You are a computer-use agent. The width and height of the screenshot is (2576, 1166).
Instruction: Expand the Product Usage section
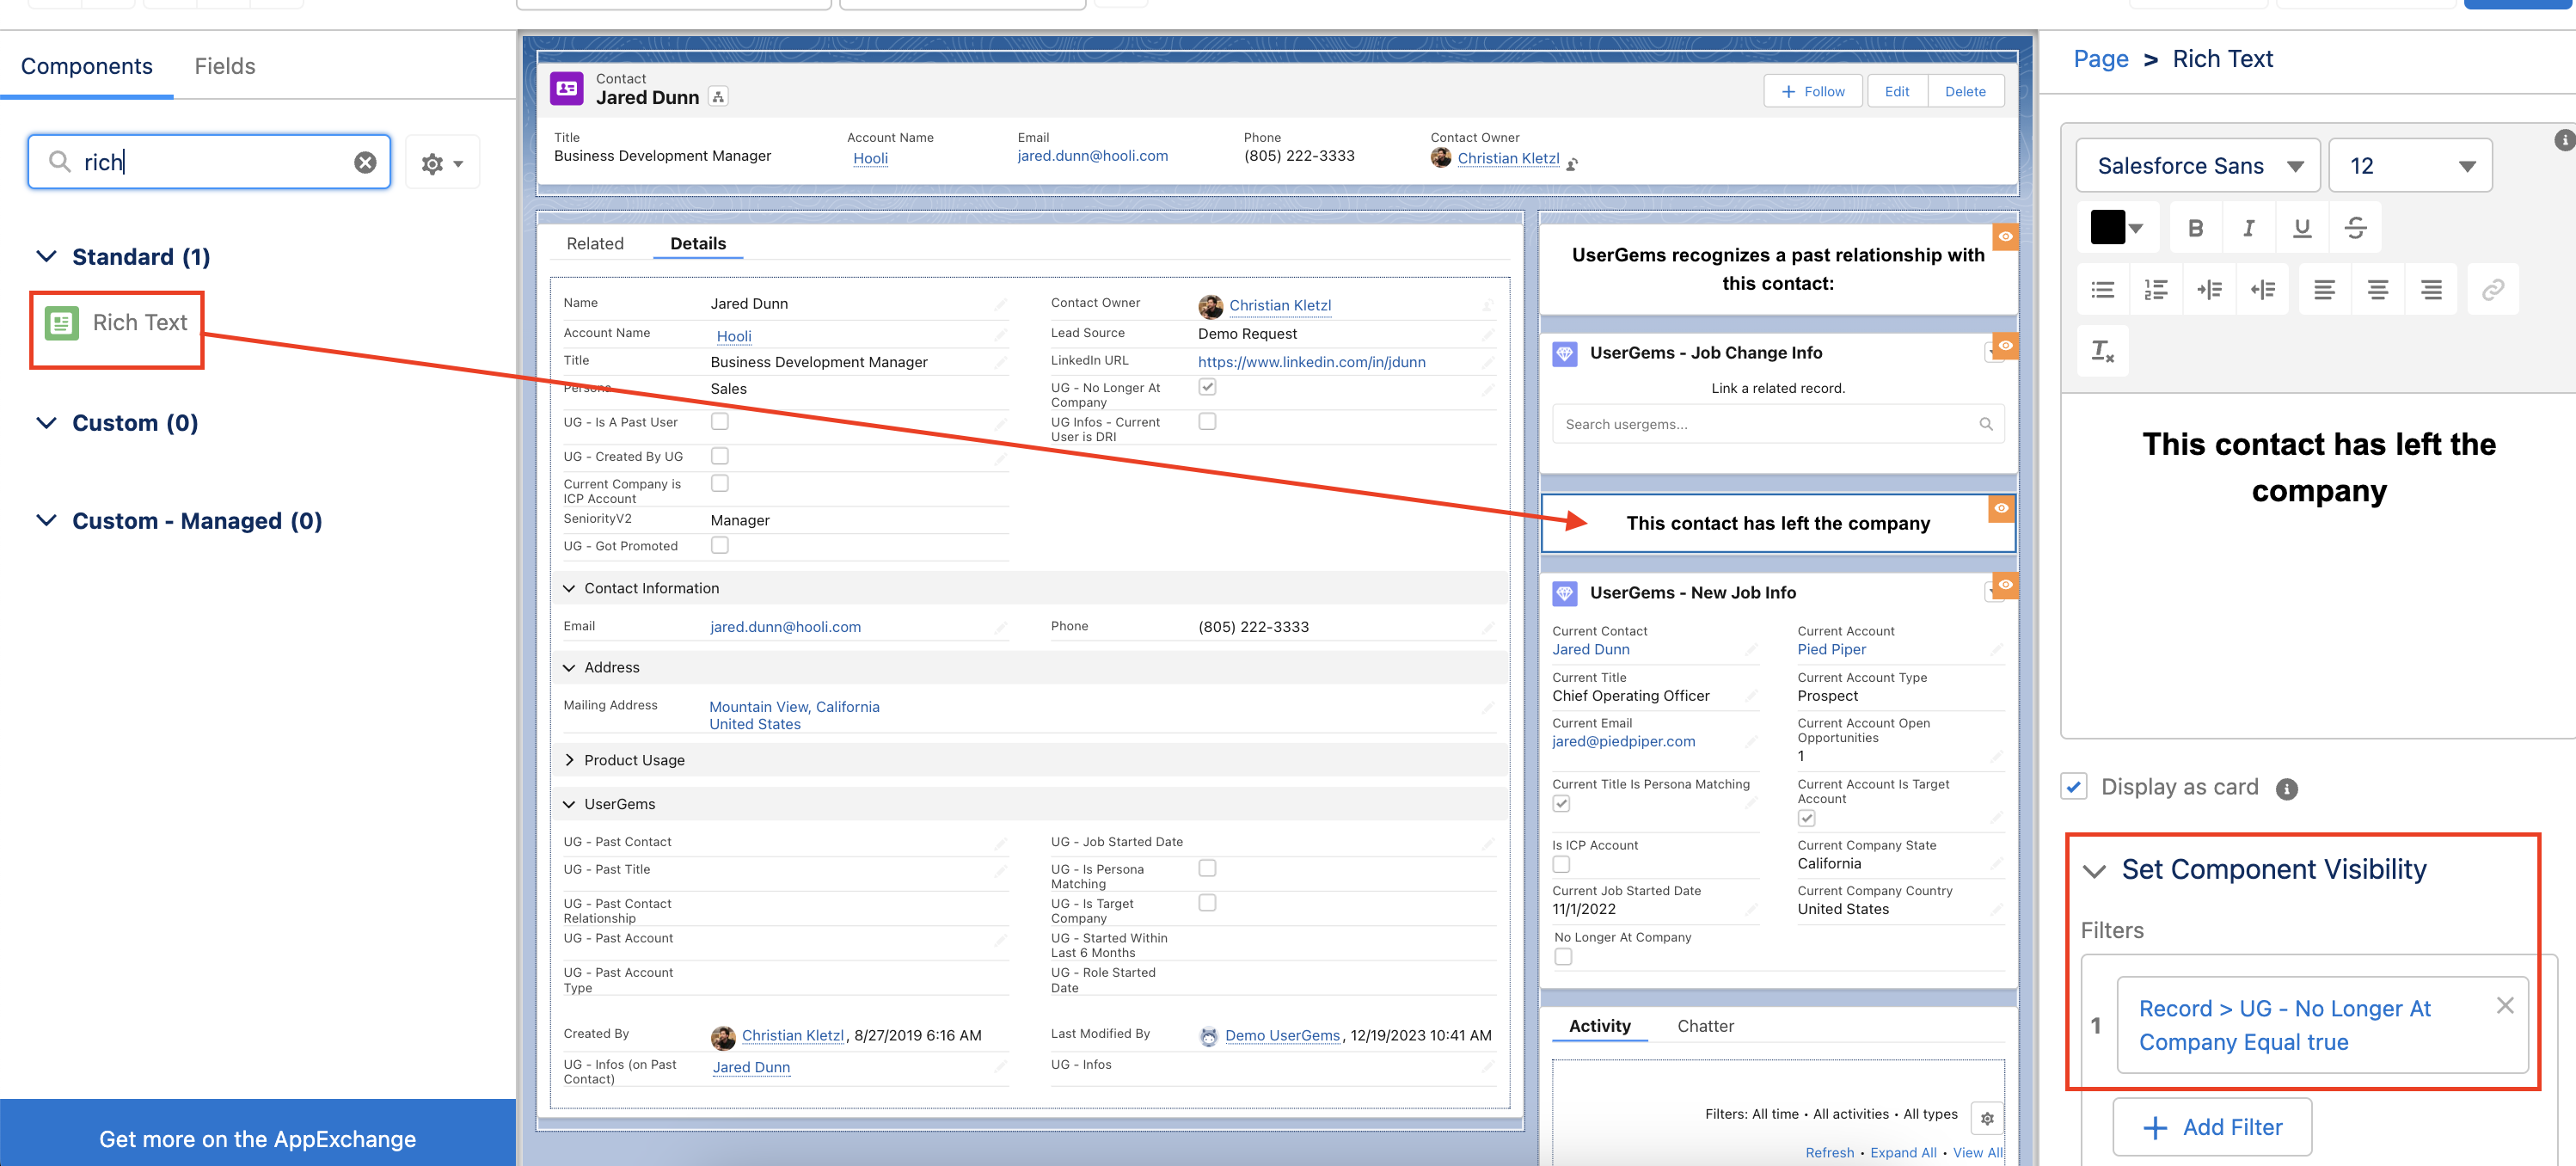(x=569, y=760)
